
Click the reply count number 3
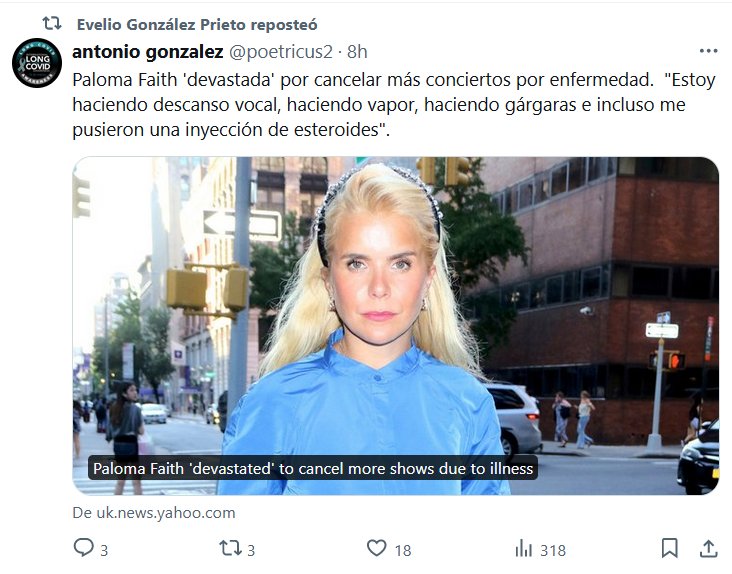[x=104, y=551]
